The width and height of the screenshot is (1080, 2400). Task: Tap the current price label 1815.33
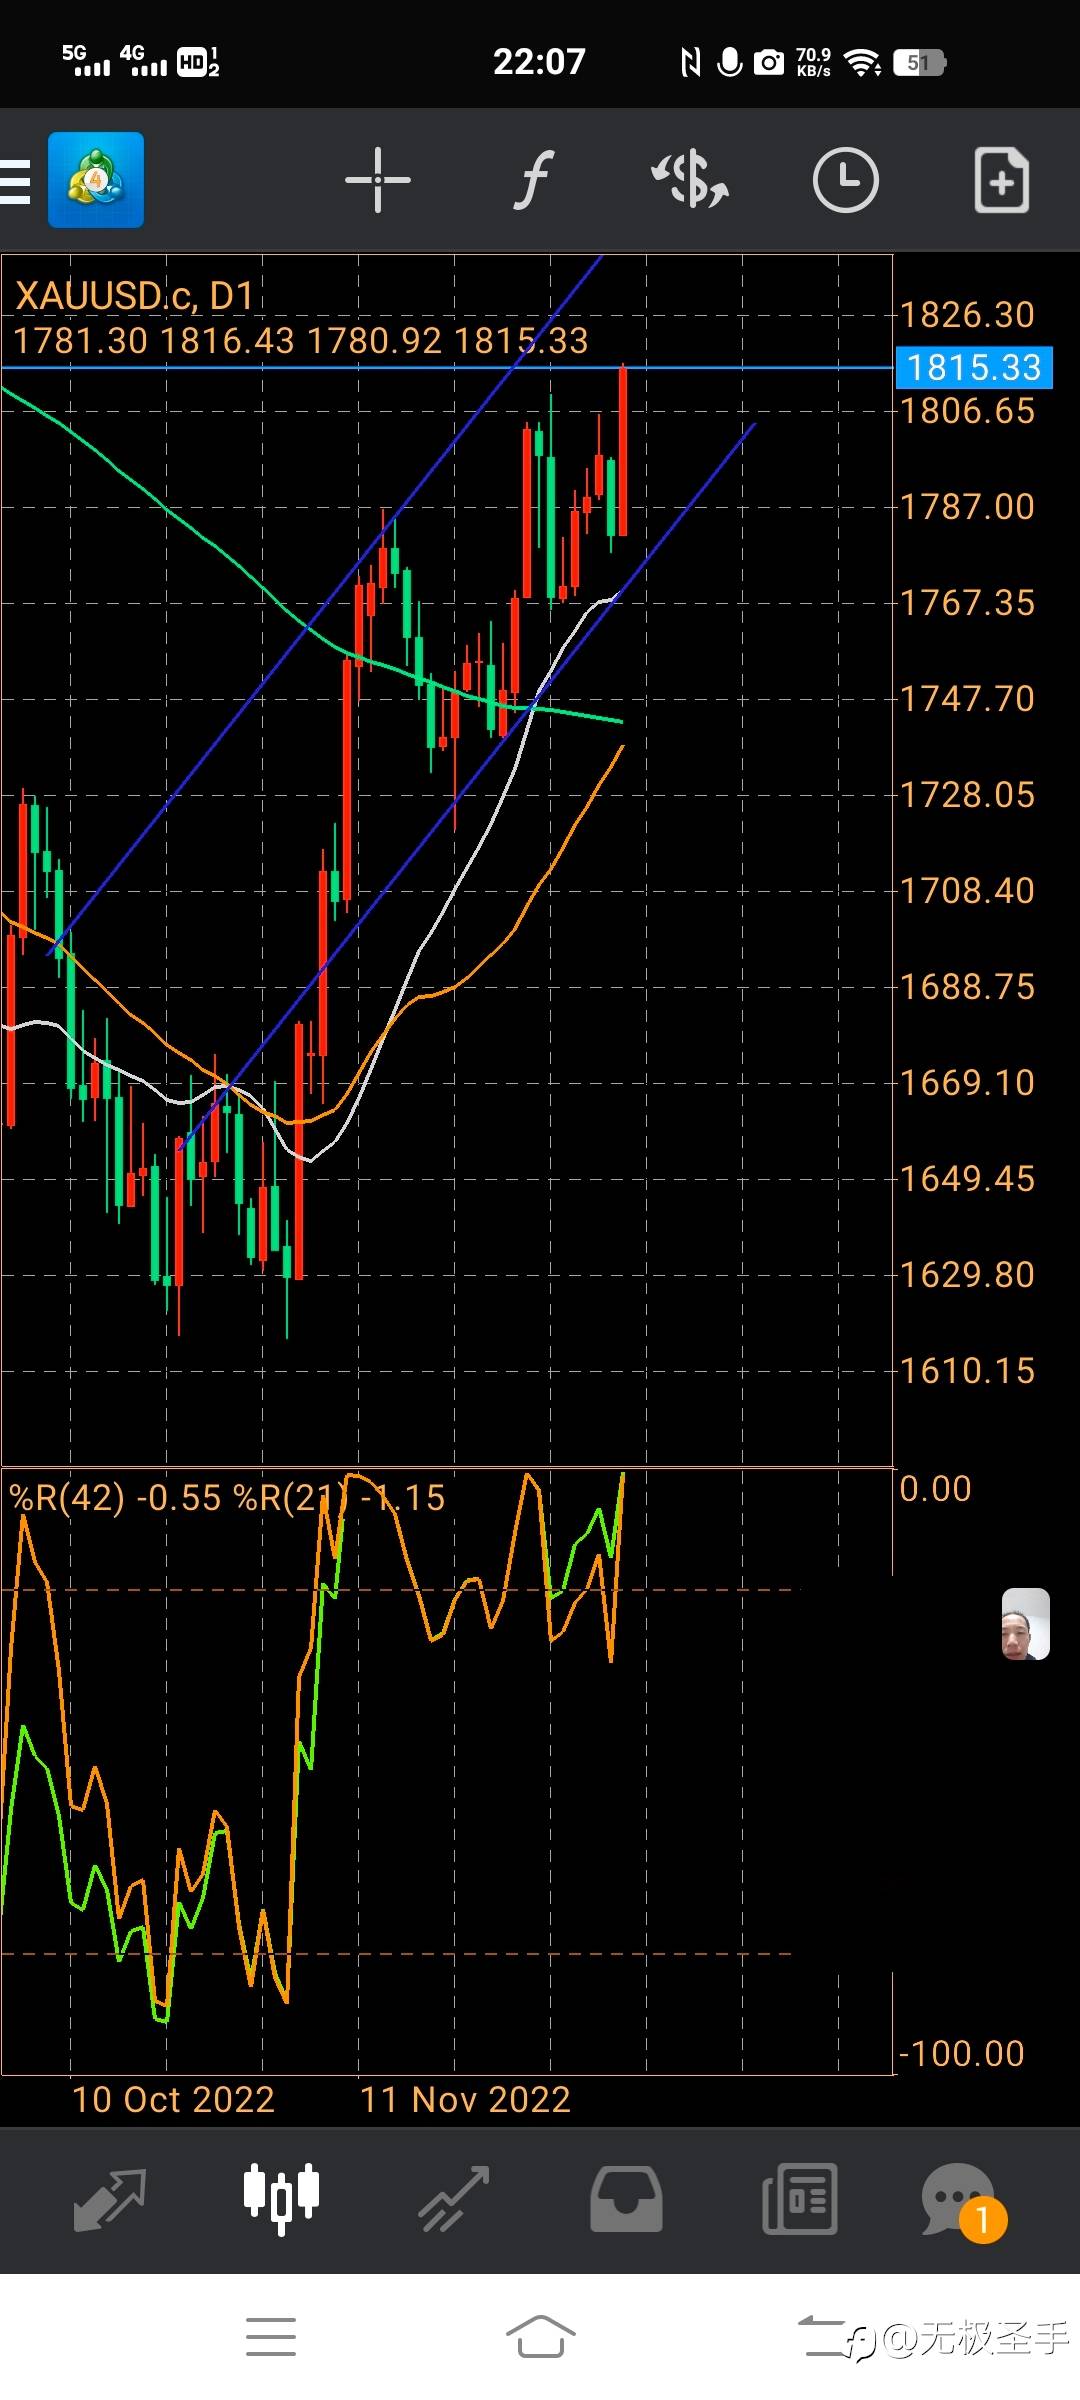[x=974, y=367]
